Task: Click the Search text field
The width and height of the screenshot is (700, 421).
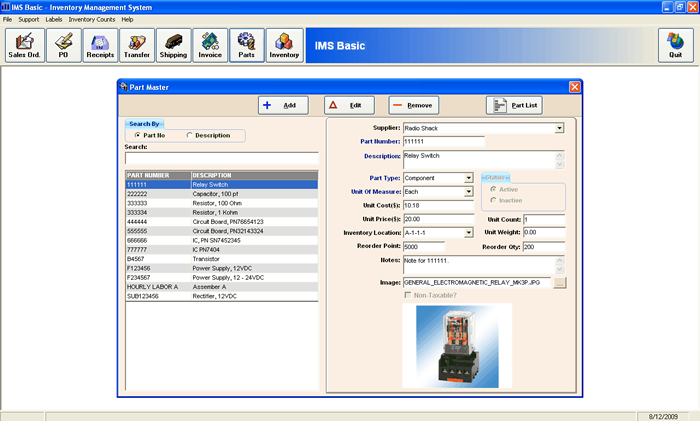Action: 221,158
